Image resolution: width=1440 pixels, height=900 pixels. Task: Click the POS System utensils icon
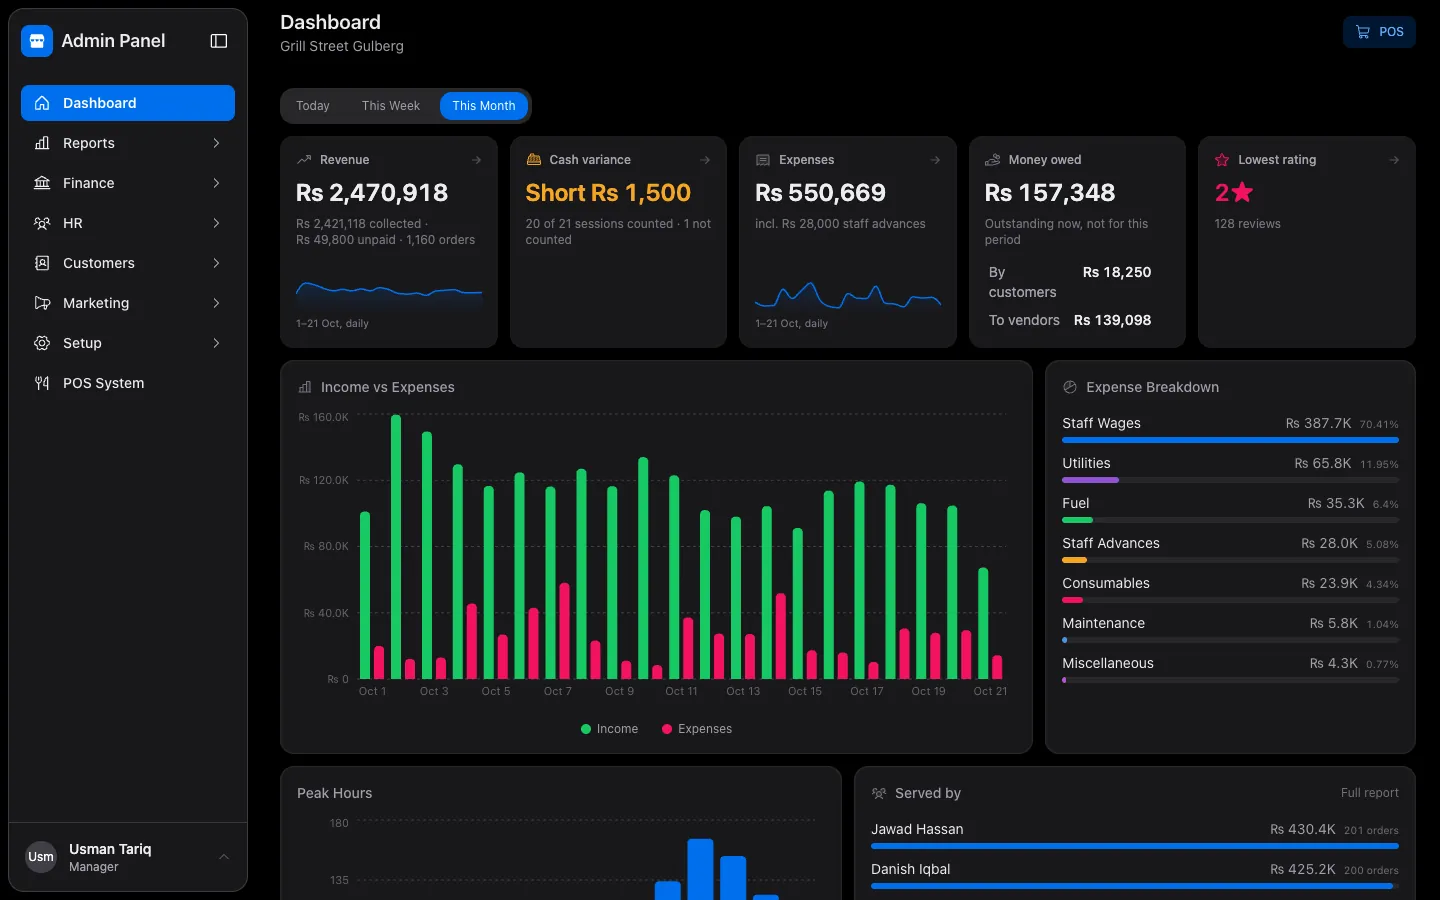click(42, 383)
